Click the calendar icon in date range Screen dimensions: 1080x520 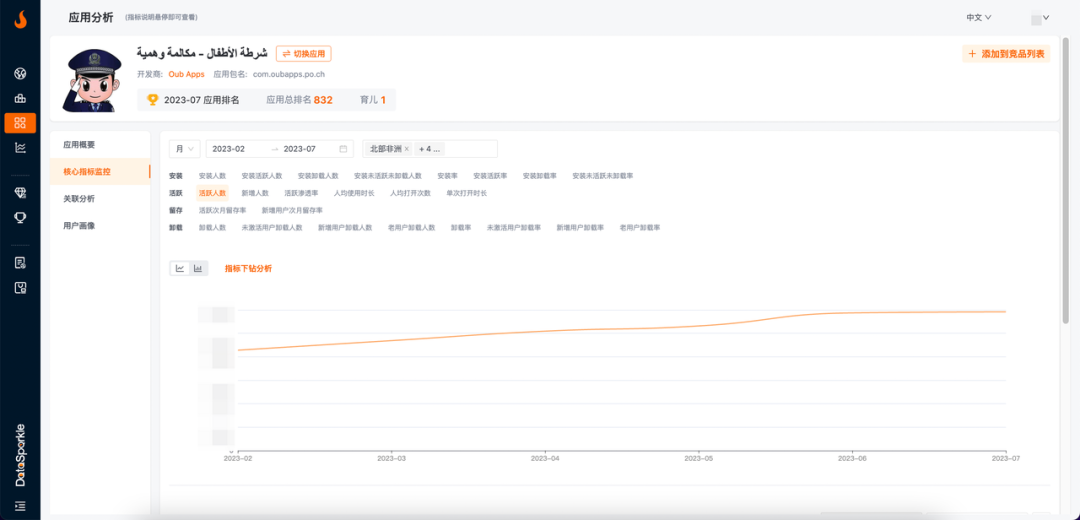tap(344, 149)
